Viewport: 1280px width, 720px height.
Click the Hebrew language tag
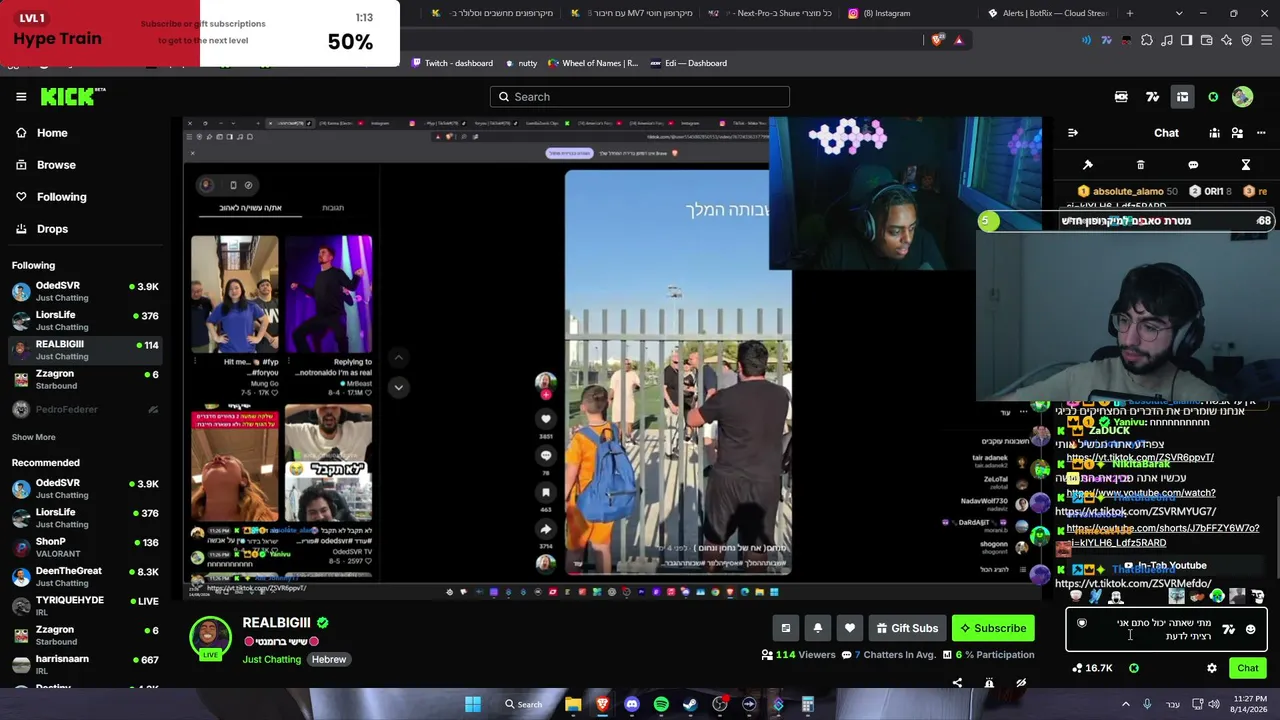point(329,659)
